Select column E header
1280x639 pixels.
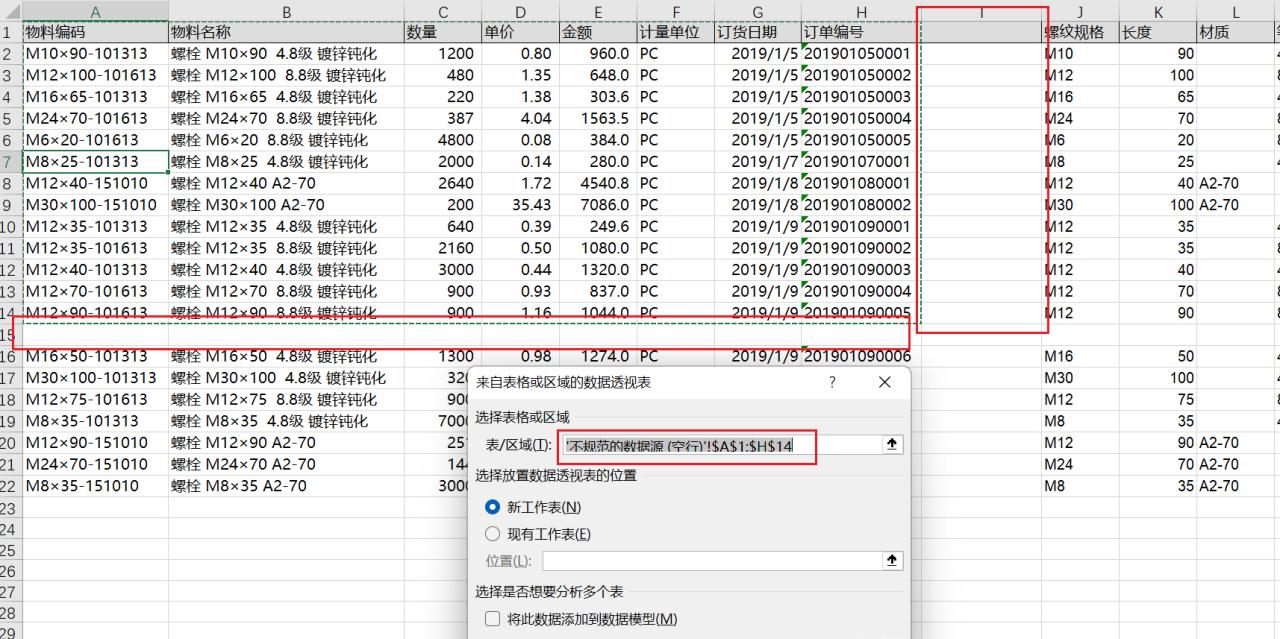tap(598, 11)
